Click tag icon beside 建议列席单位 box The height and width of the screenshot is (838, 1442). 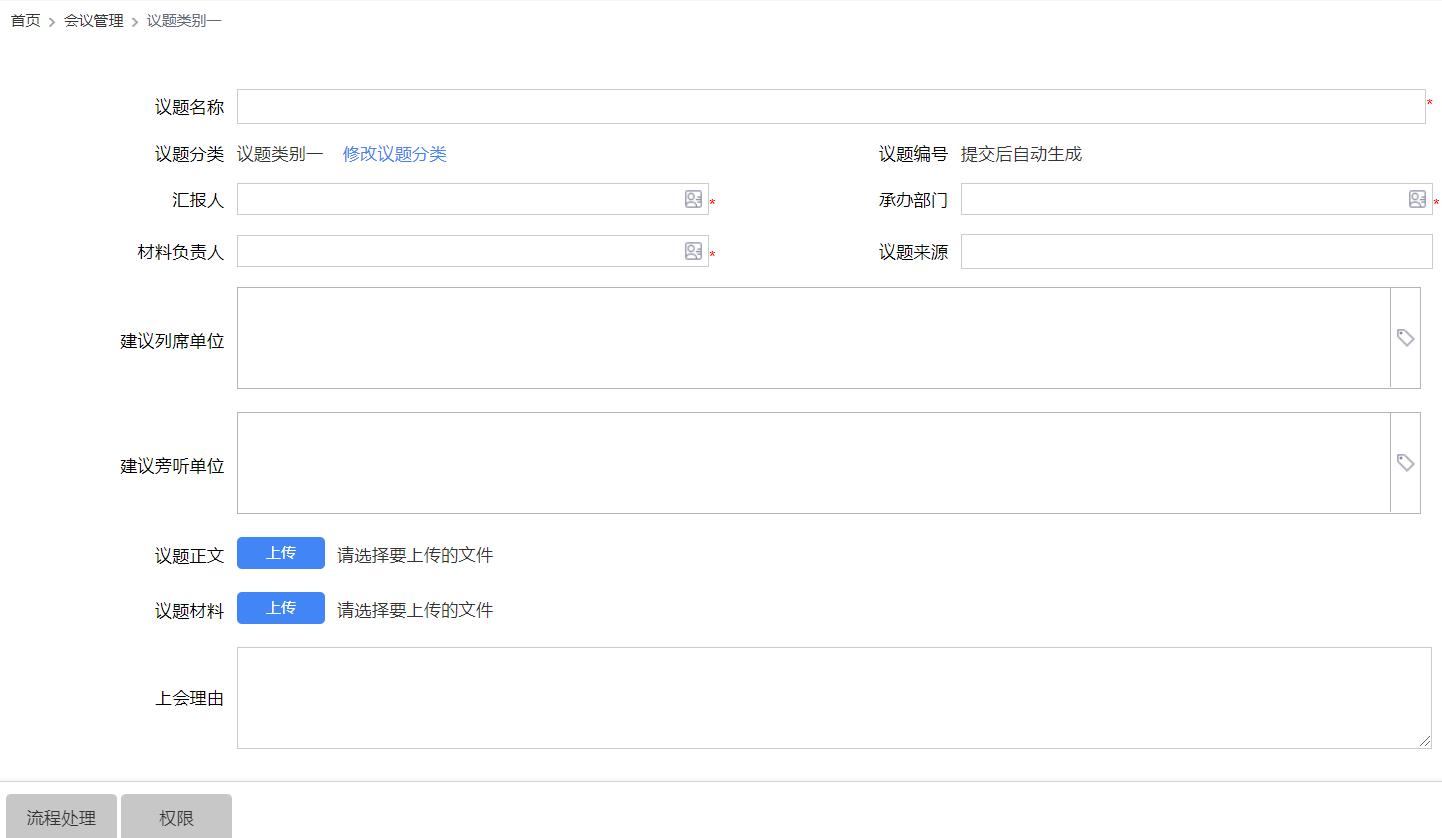coord(1405,338)
